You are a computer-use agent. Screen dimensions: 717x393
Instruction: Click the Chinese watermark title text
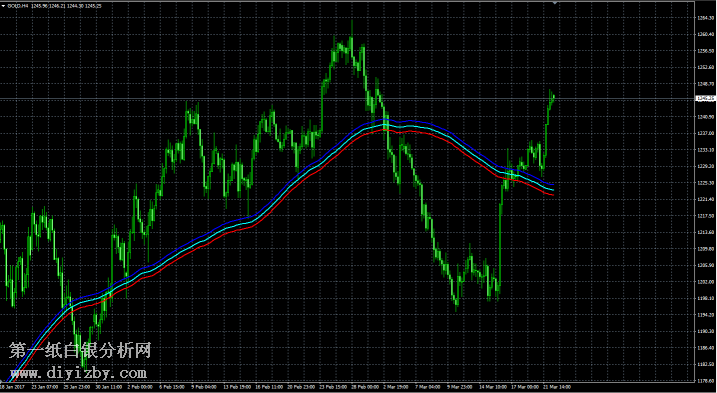80,351
